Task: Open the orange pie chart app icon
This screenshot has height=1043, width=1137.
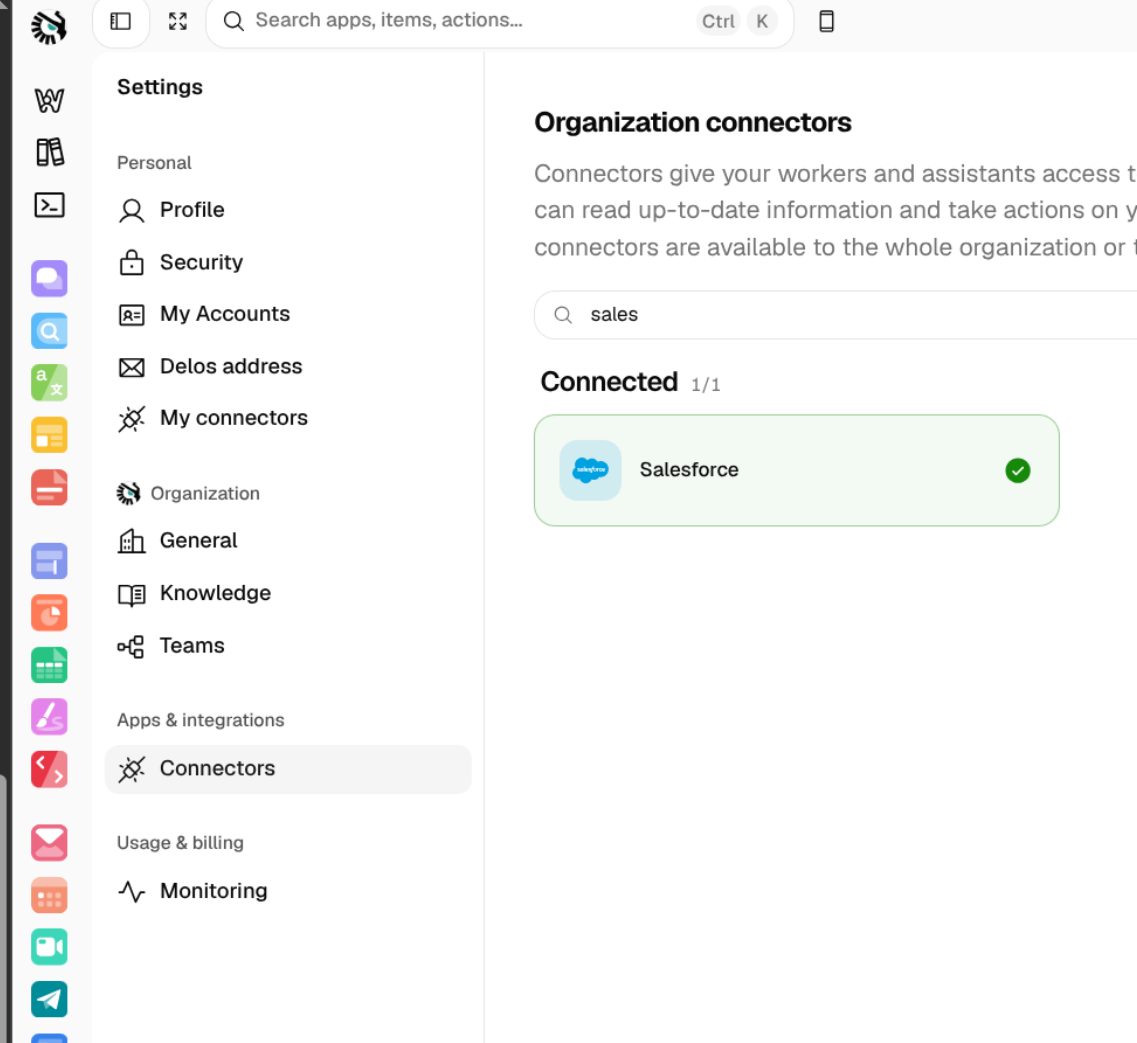Action: 49,614
